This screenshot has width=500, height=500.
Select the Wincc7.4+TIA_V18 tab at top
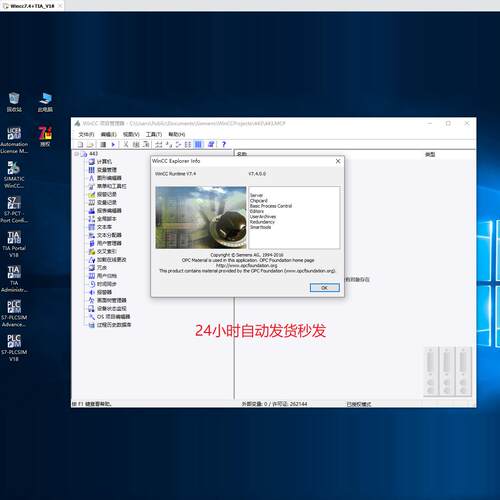click(x=32, y=6)
